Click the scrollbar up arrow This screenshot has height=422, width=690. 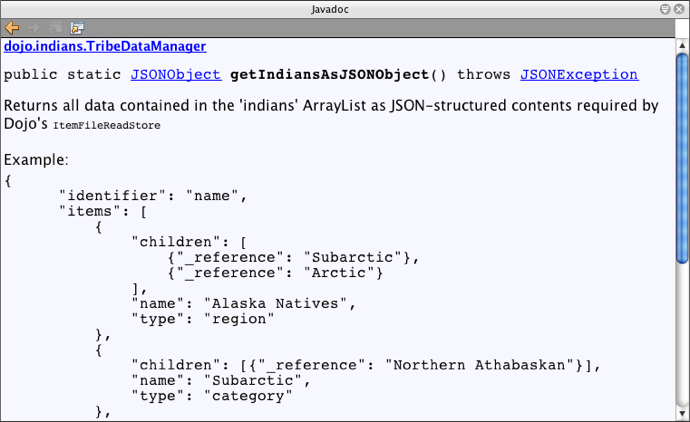(682, 45)
